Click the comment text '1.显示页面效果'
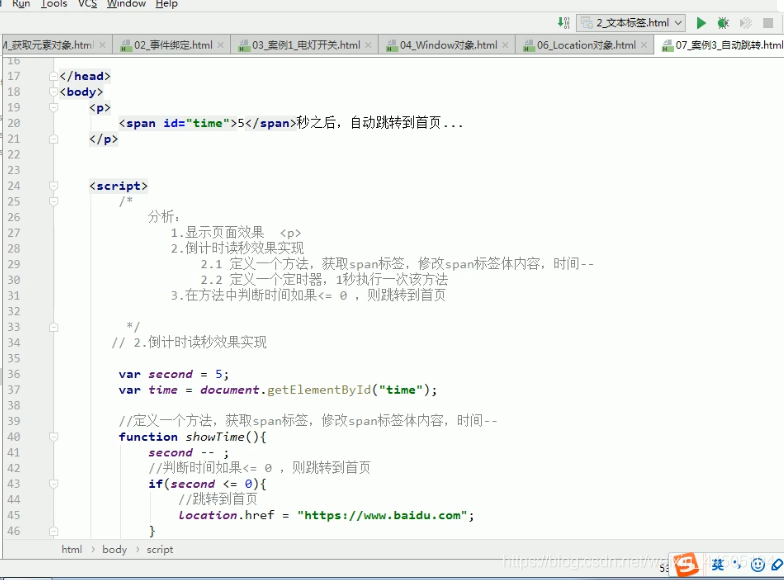The image size is (784, 580). click(x=217, y=232)
